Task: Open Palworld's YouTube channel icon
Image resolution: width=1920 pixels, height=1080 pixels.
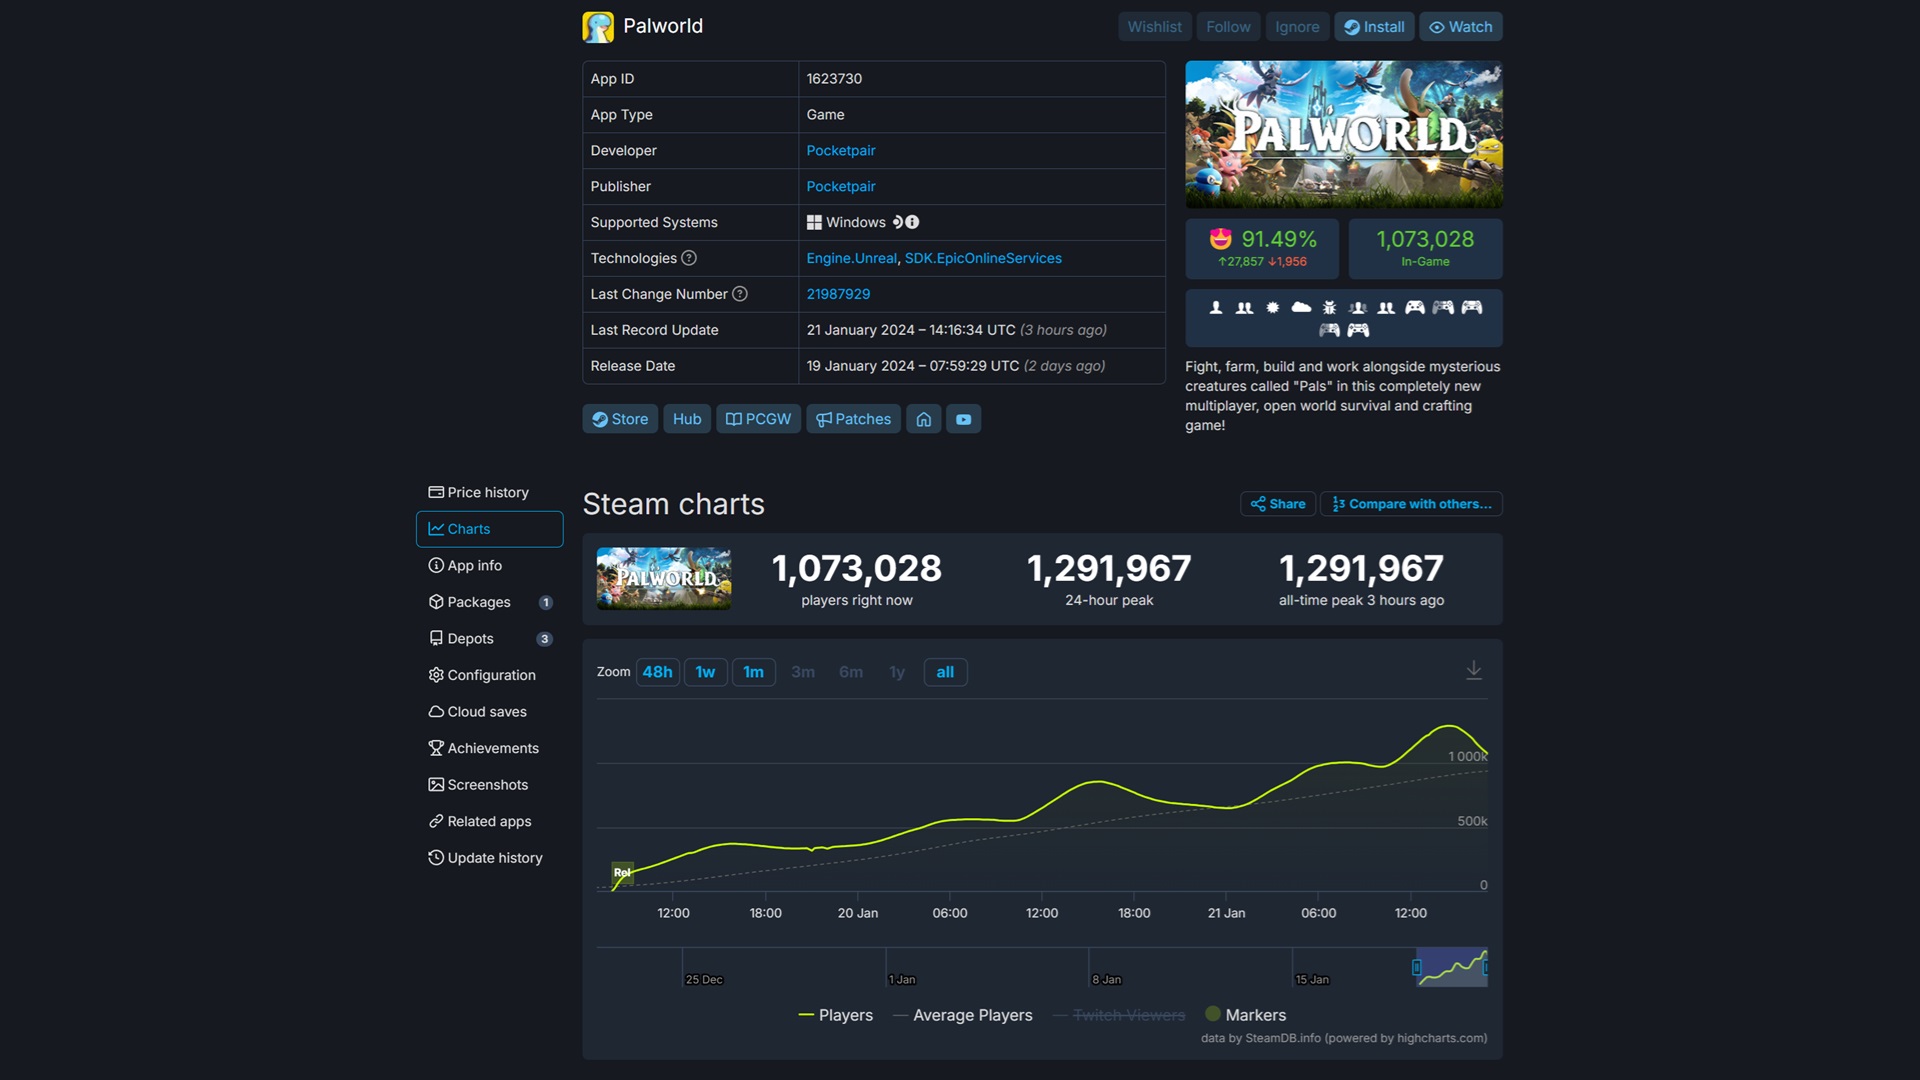Action: tap(963, 419)
